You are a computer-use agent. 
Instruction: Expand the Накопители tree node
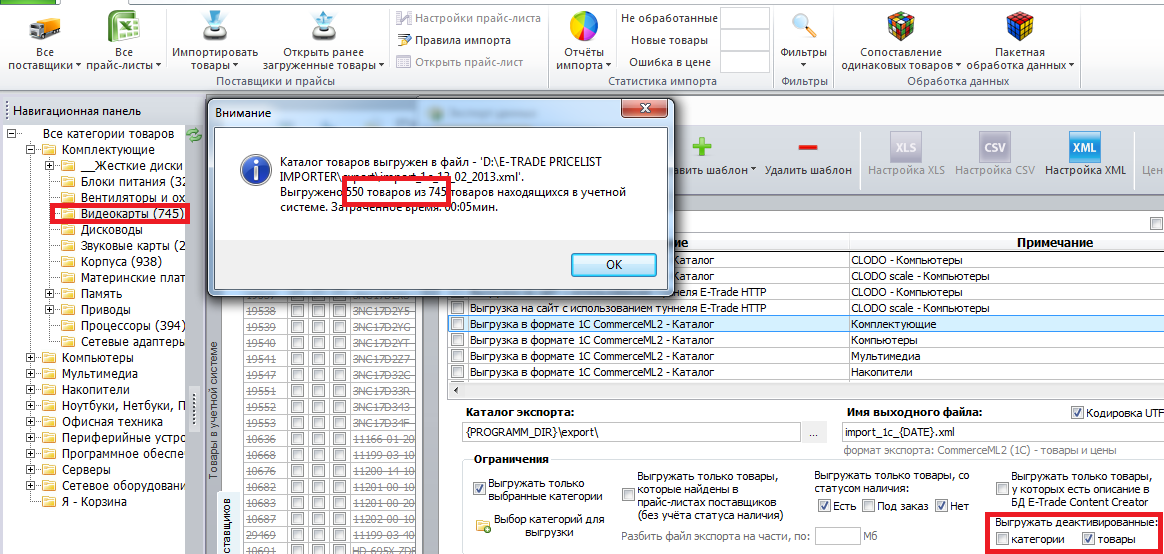pyautogui.click(x=31, y=390)
